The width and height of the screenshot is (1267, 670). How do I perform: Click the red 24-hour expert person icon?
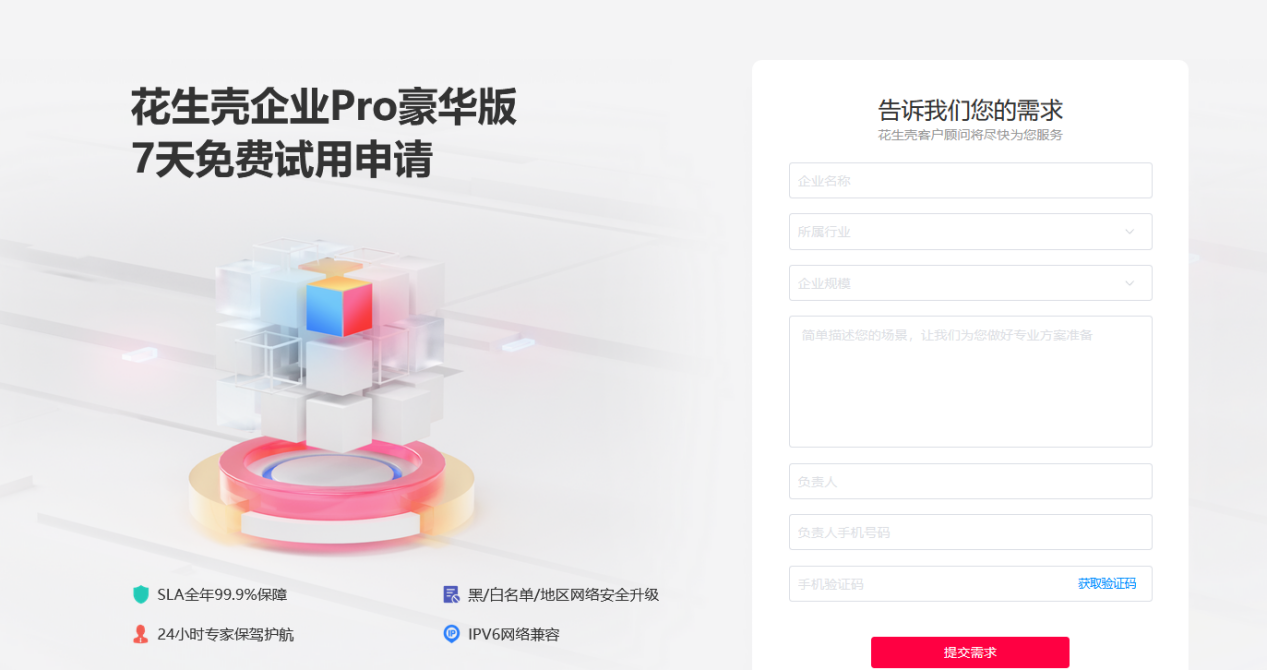click(x=140, y=634)
